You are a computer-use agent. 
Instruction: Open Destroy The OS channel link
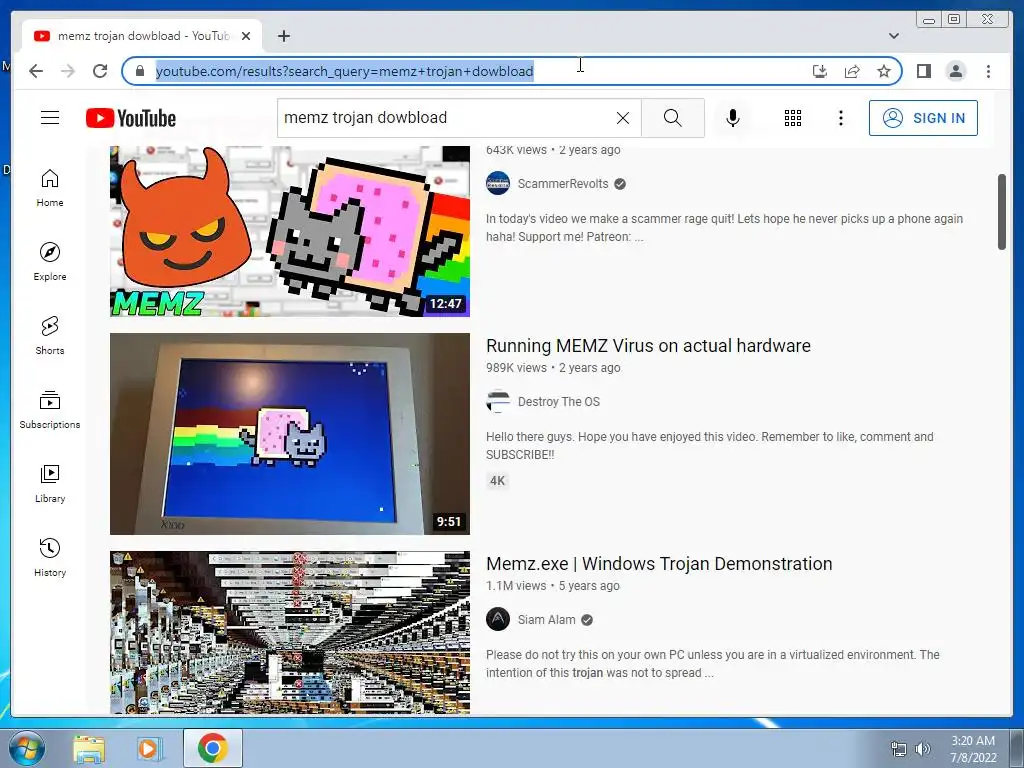[558, 402]
